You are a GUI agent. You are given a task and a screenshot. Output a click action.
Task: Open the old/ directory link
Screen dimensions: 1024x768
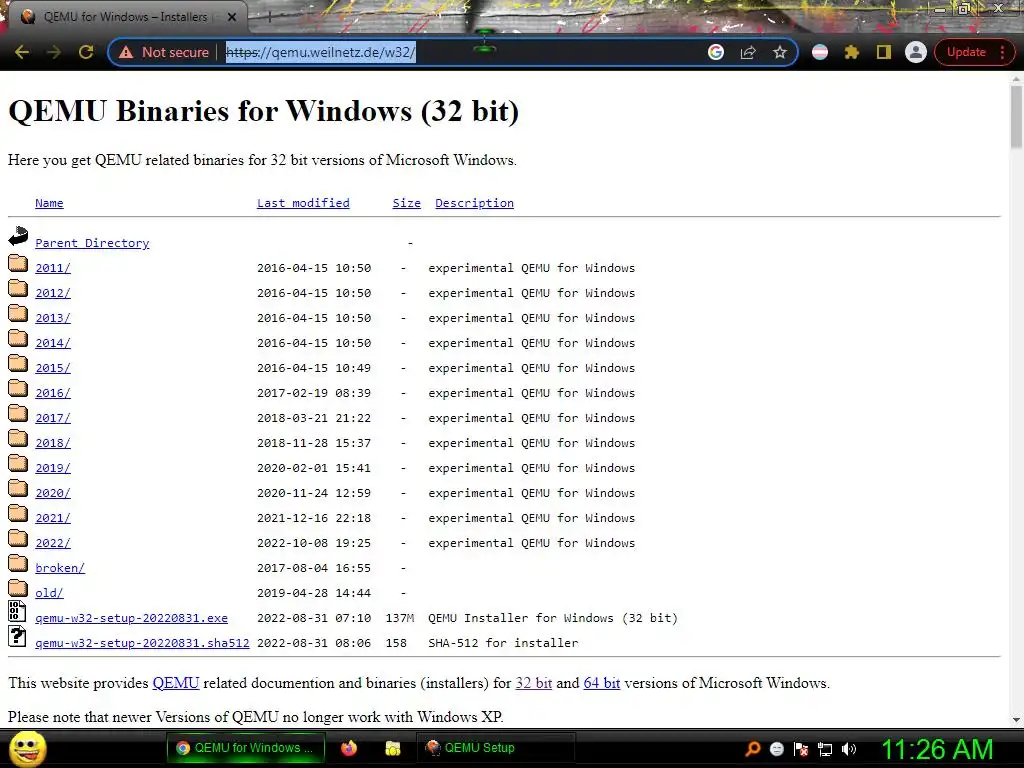49,593
